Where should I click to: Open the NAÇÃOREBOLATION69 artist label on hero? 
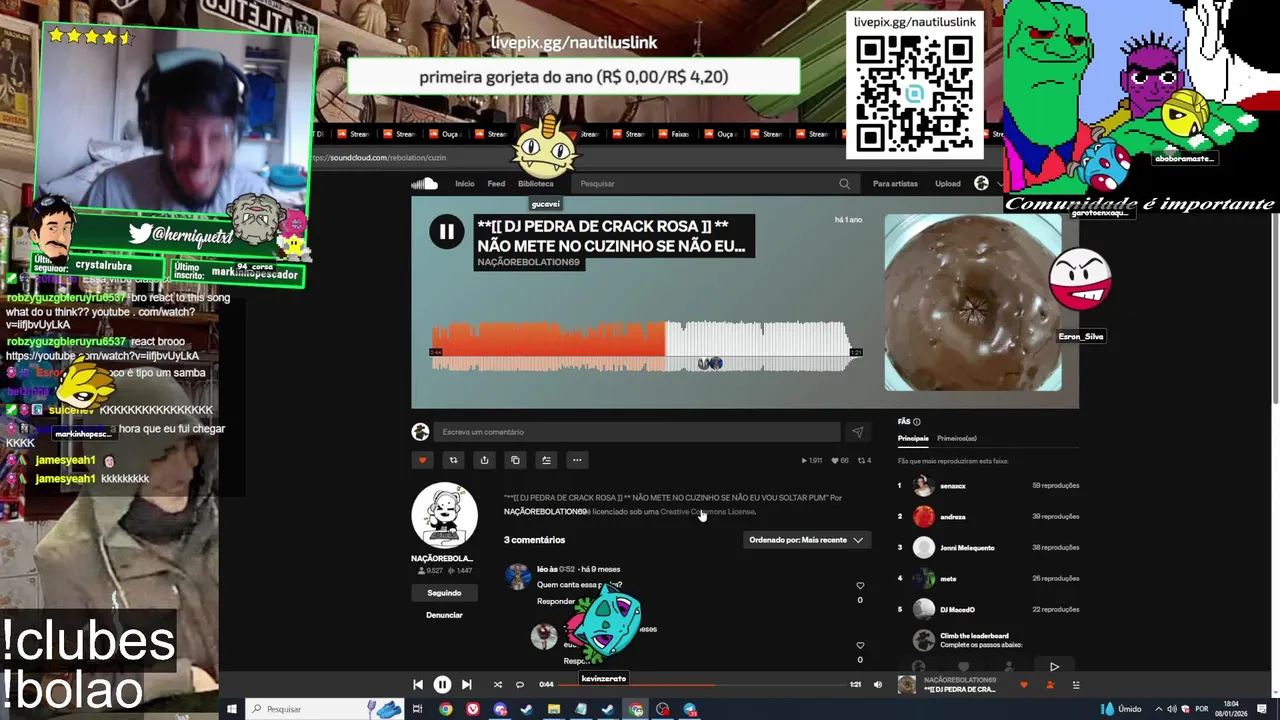click(528, 262)
